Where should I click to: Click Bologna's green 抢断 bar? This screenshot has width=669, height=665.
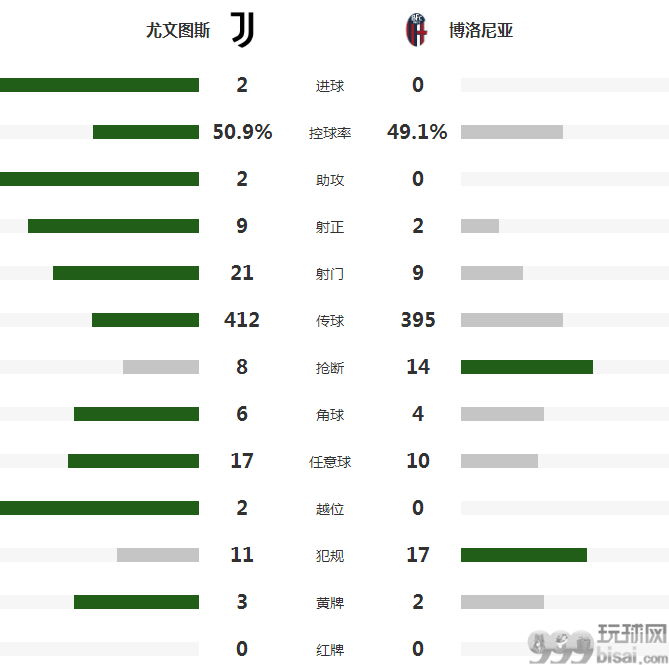pyautogui.click(x=527, y=367)
